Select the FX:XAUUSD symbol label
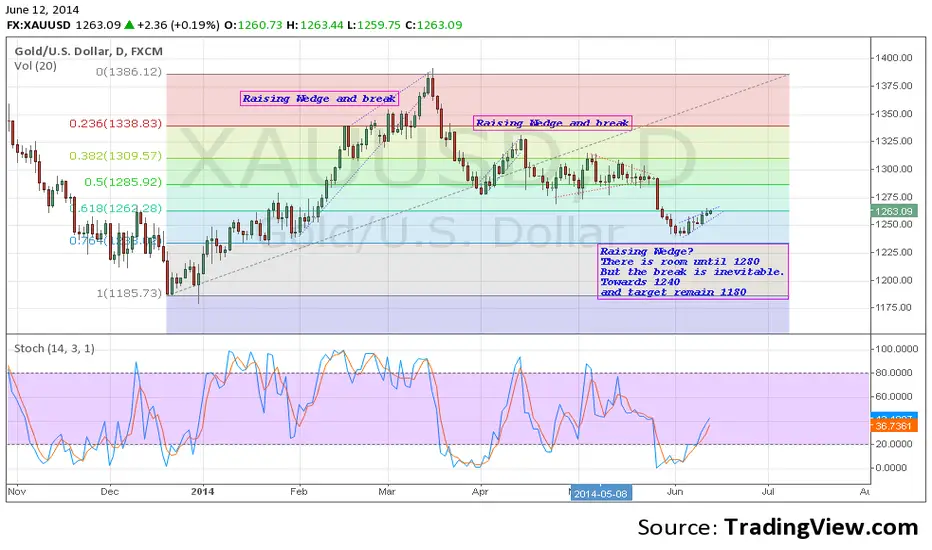This screenshot has width=932, height=550. coord(39,25)
